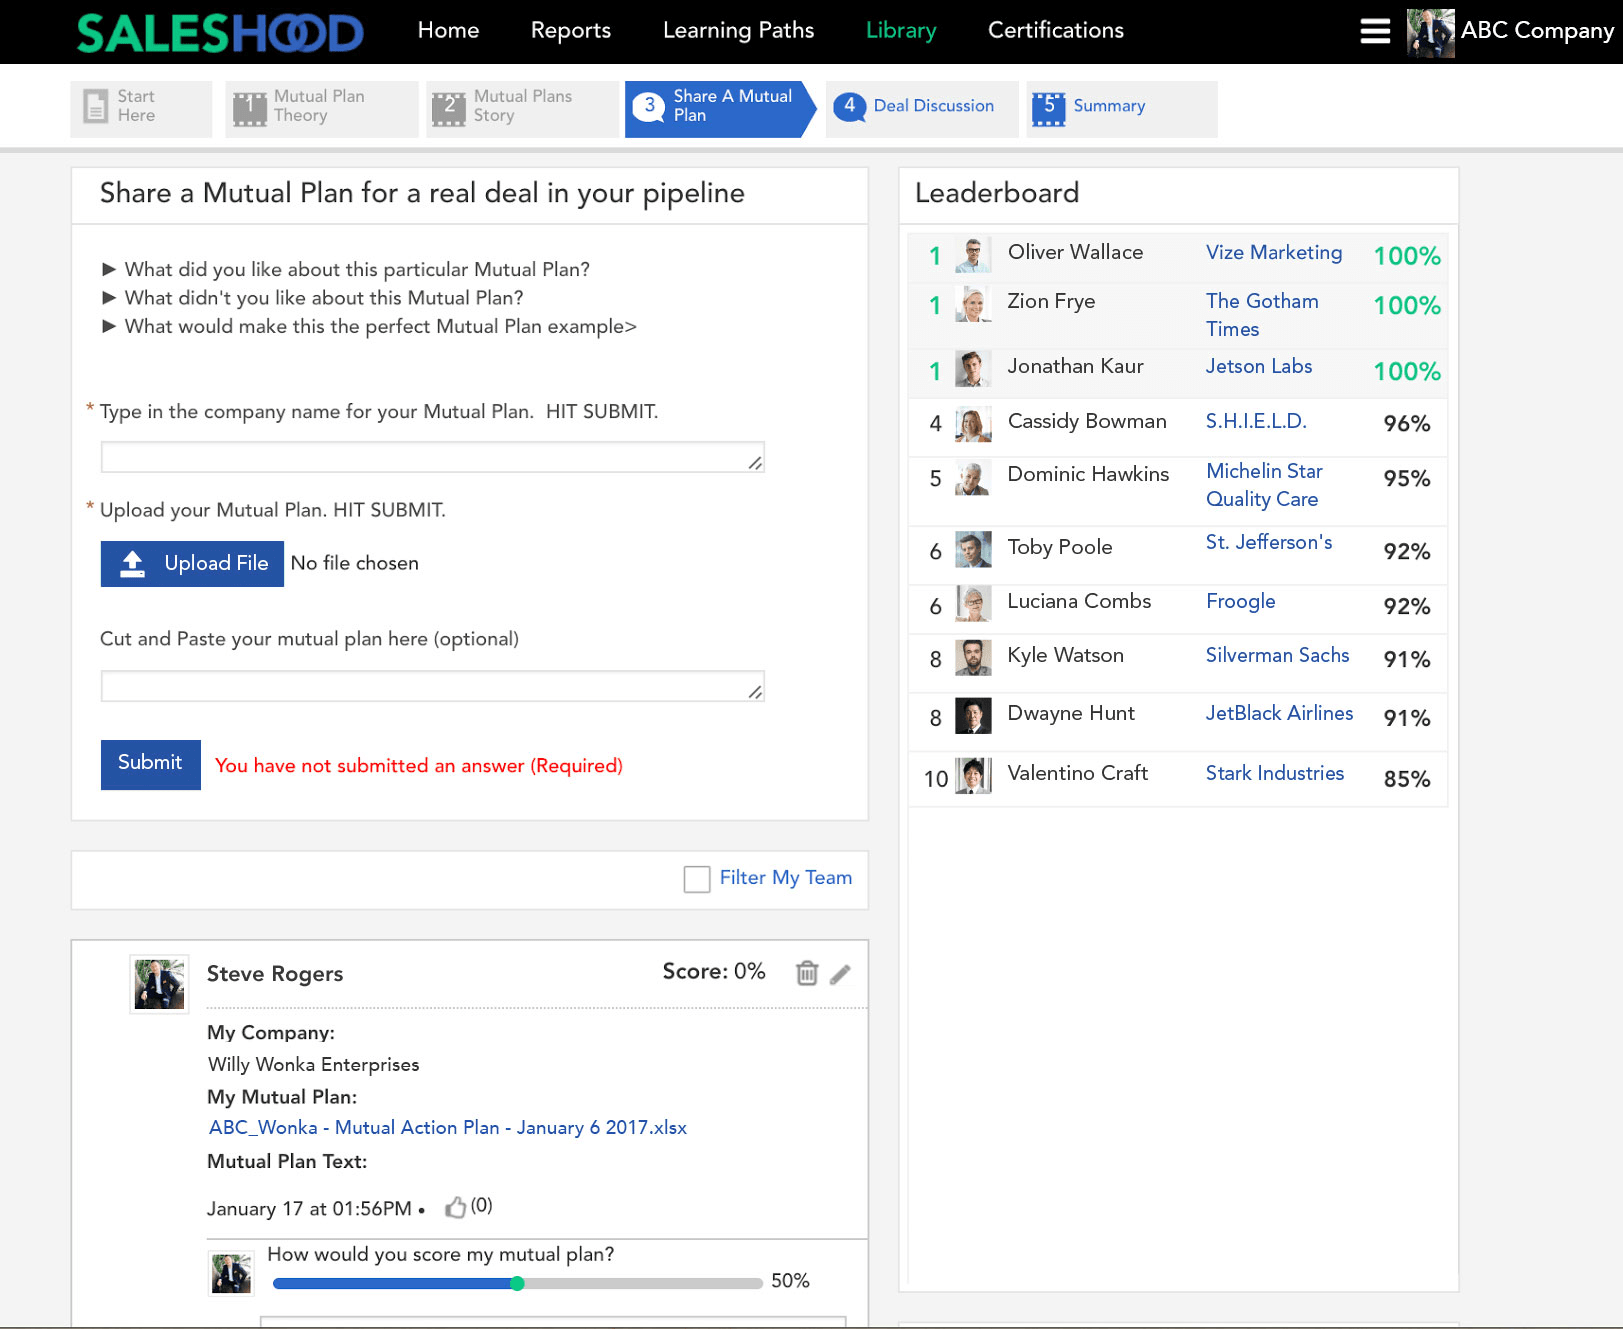Click ABC Company profile avatar in header
Screen dimensions: 1623x1329
click(1430, 33)
